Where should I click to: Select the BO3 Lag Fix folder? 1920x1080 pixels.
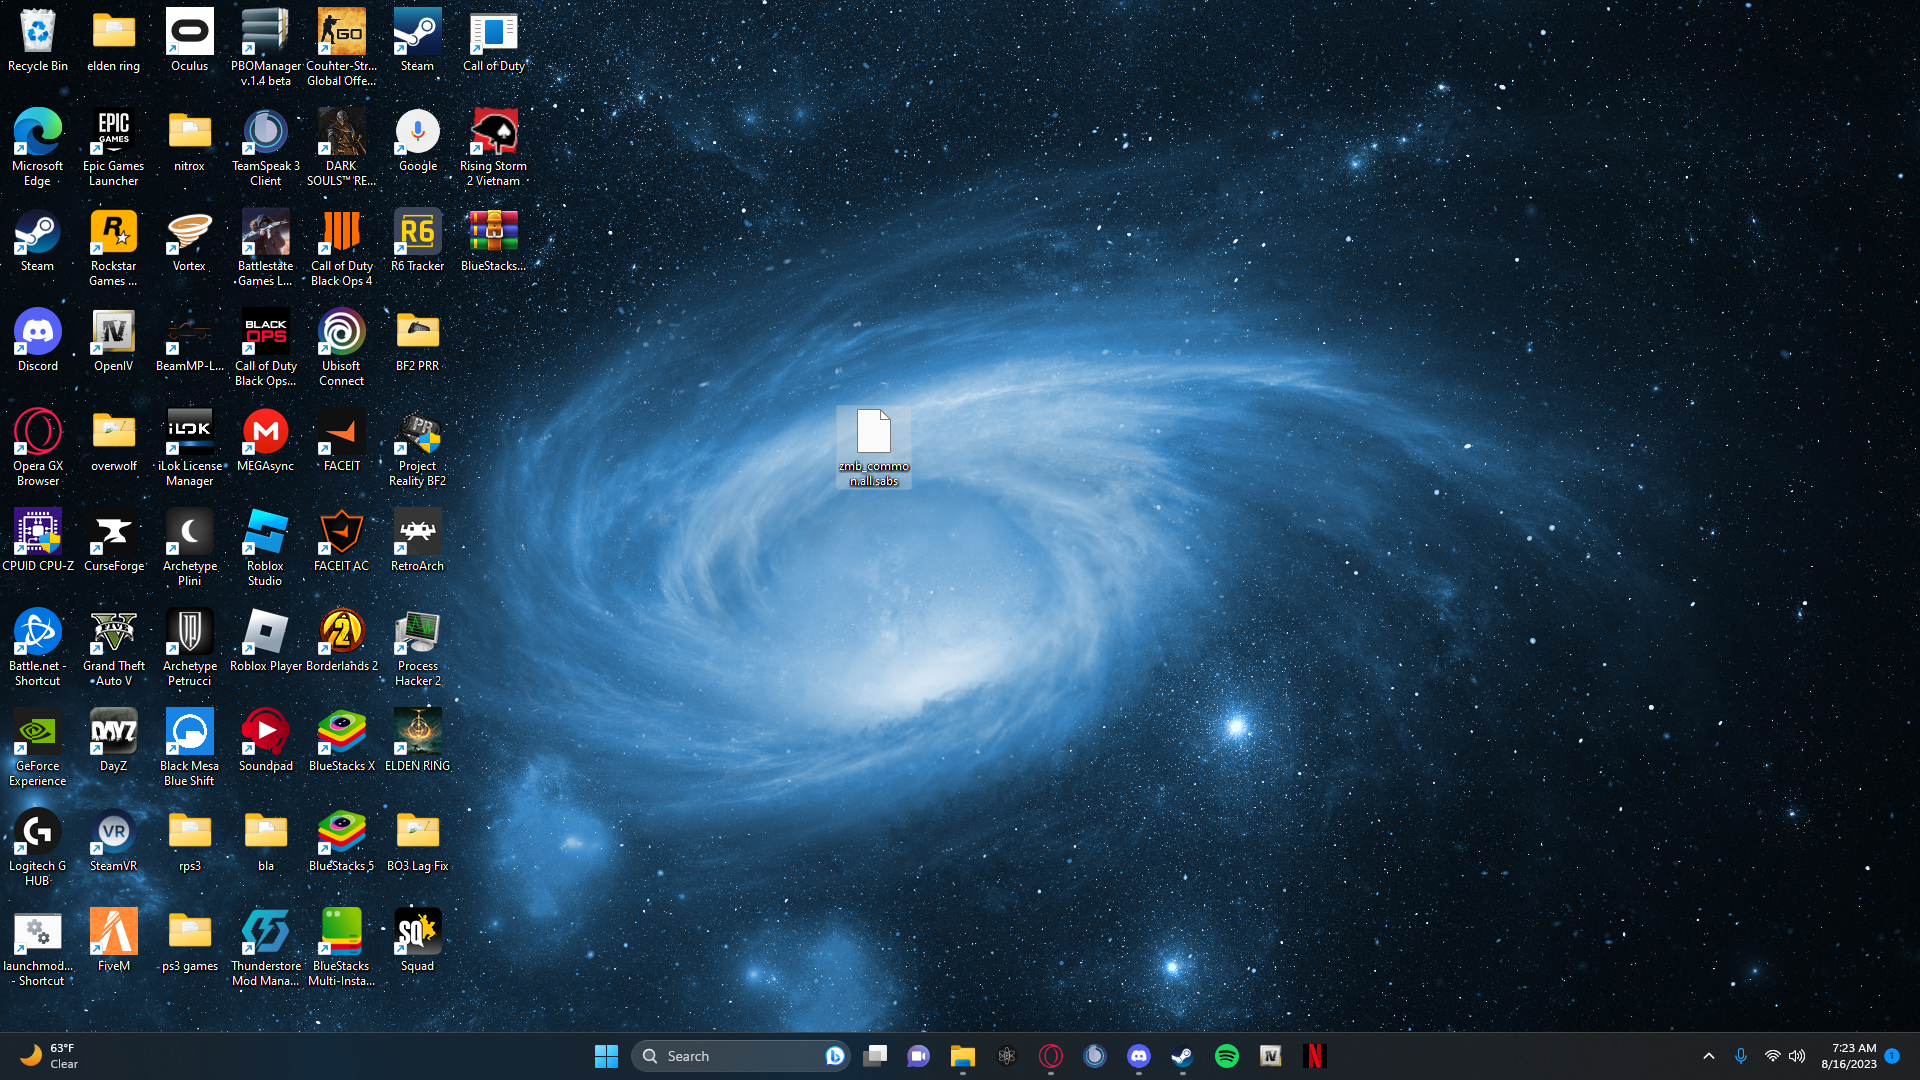[417, 841]
